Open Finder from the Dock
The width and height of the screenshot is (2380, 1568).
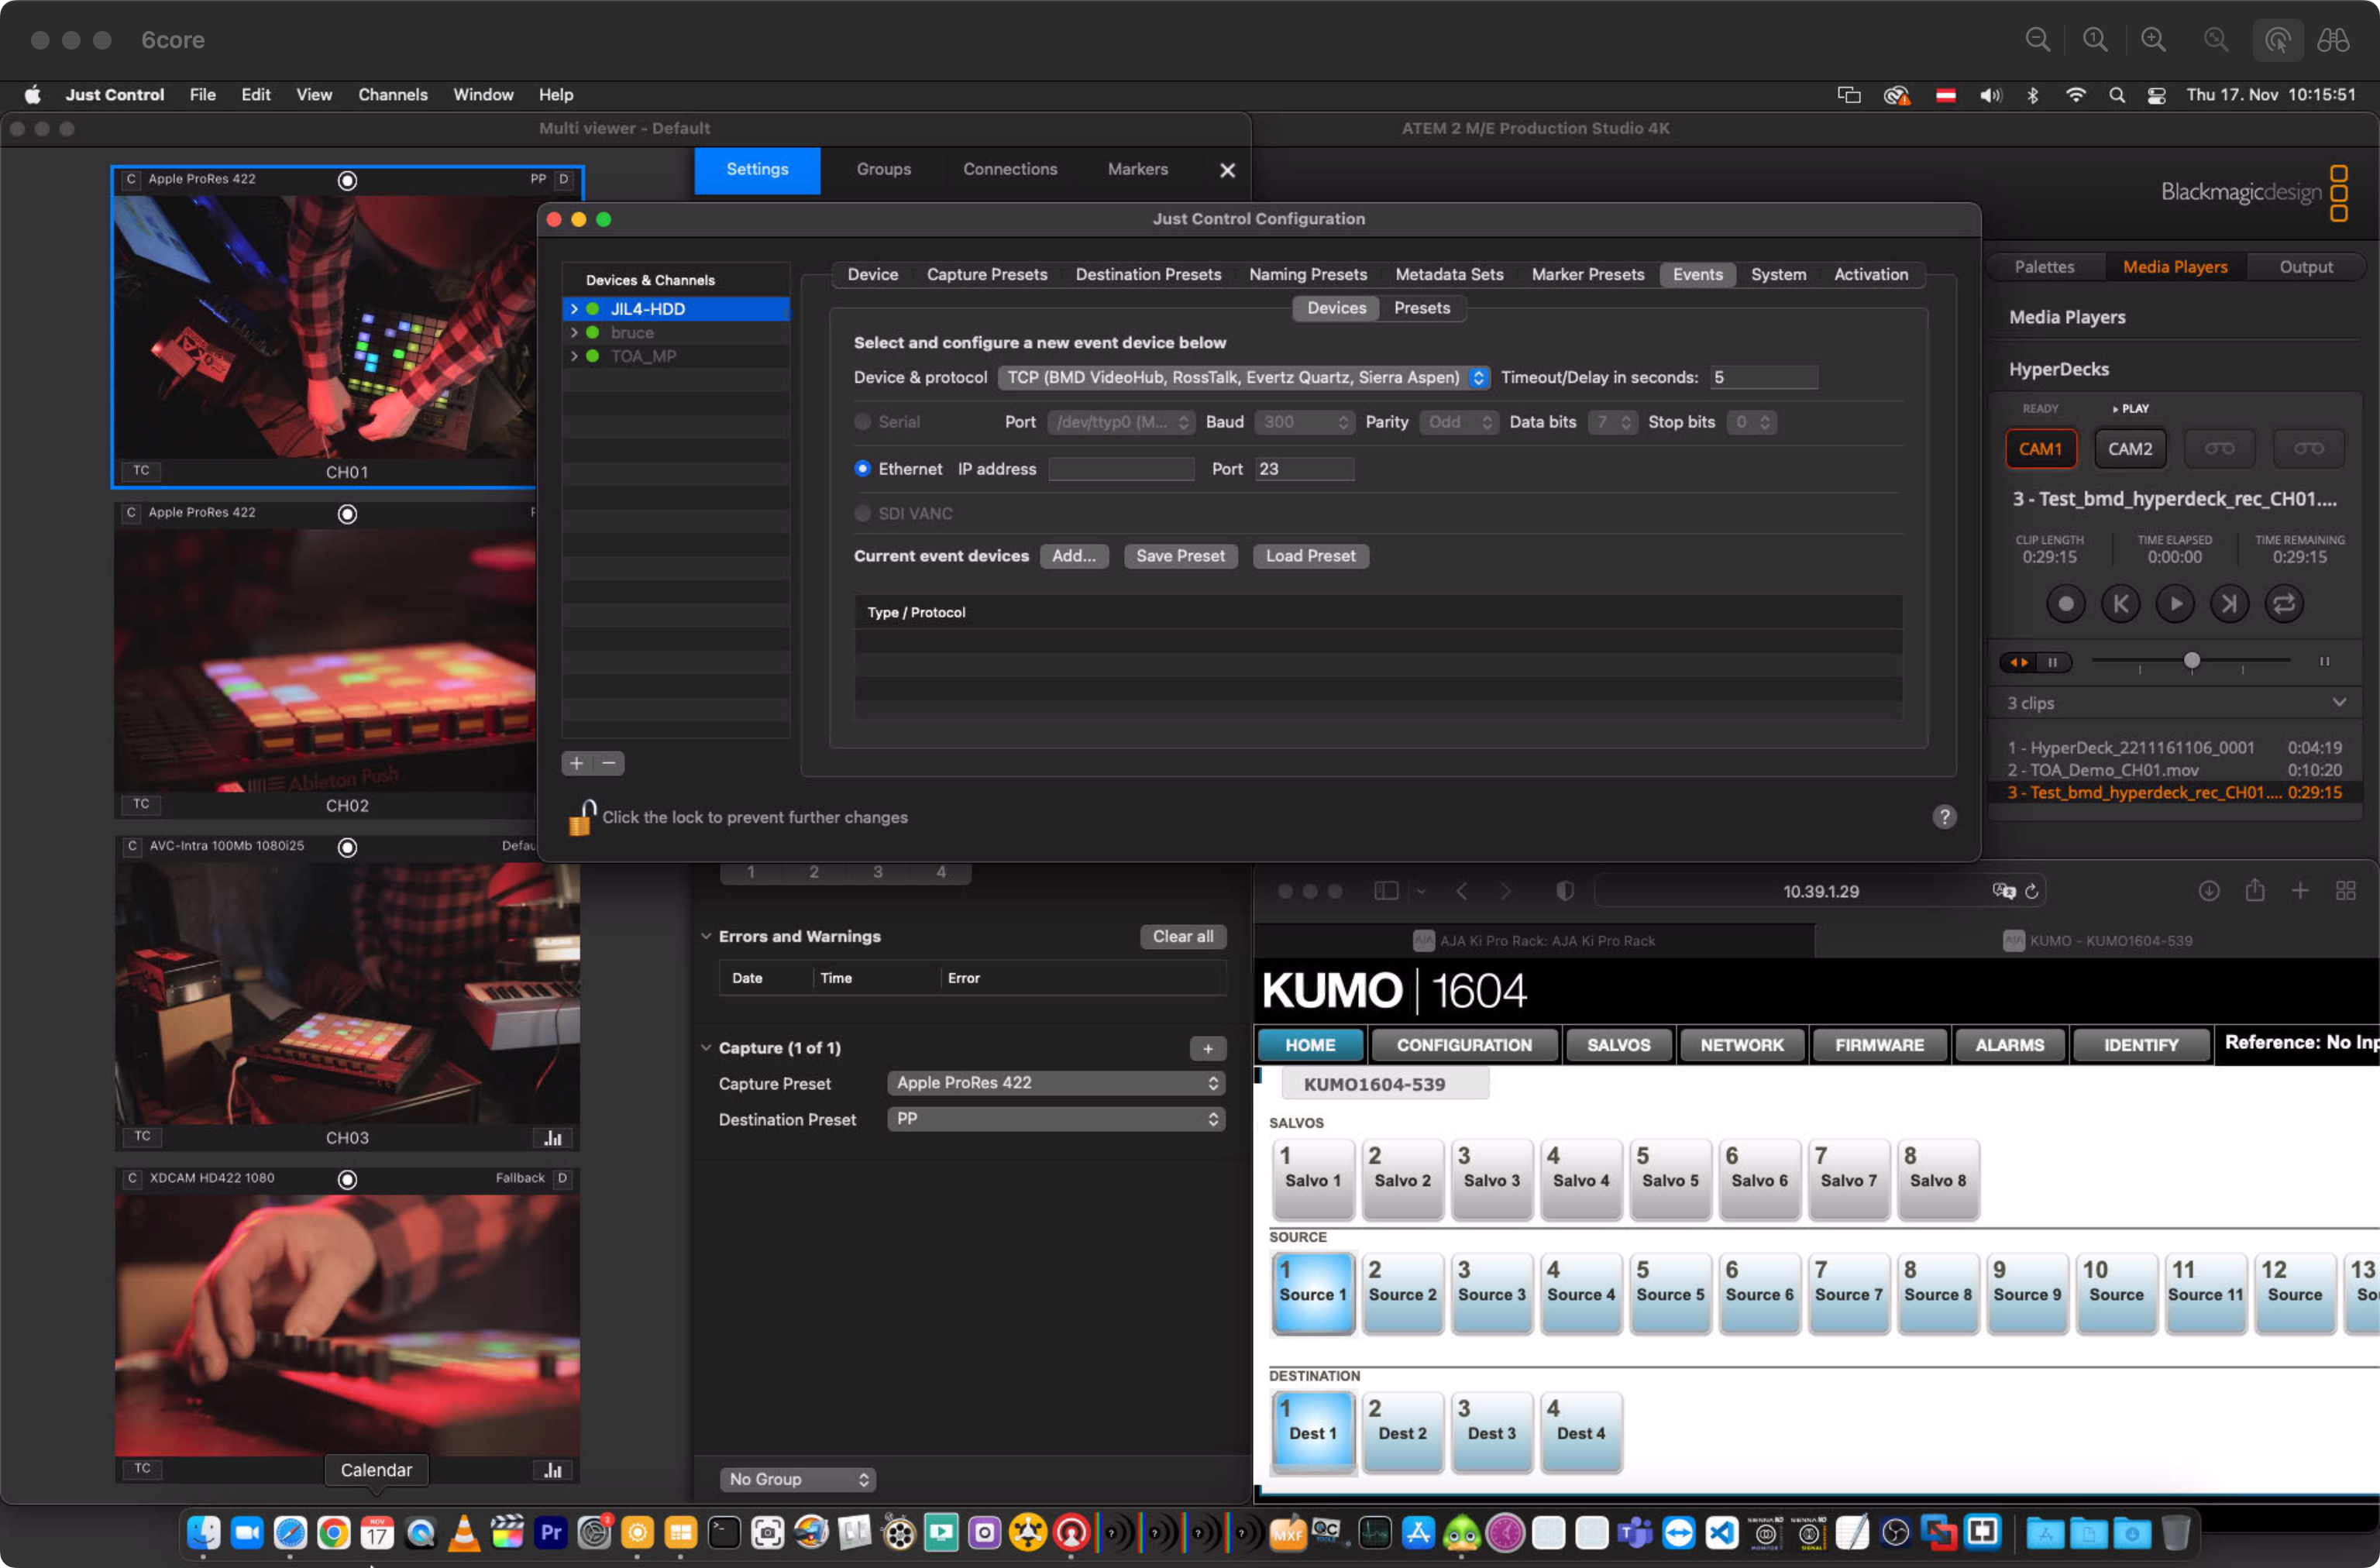[203, 1532]
